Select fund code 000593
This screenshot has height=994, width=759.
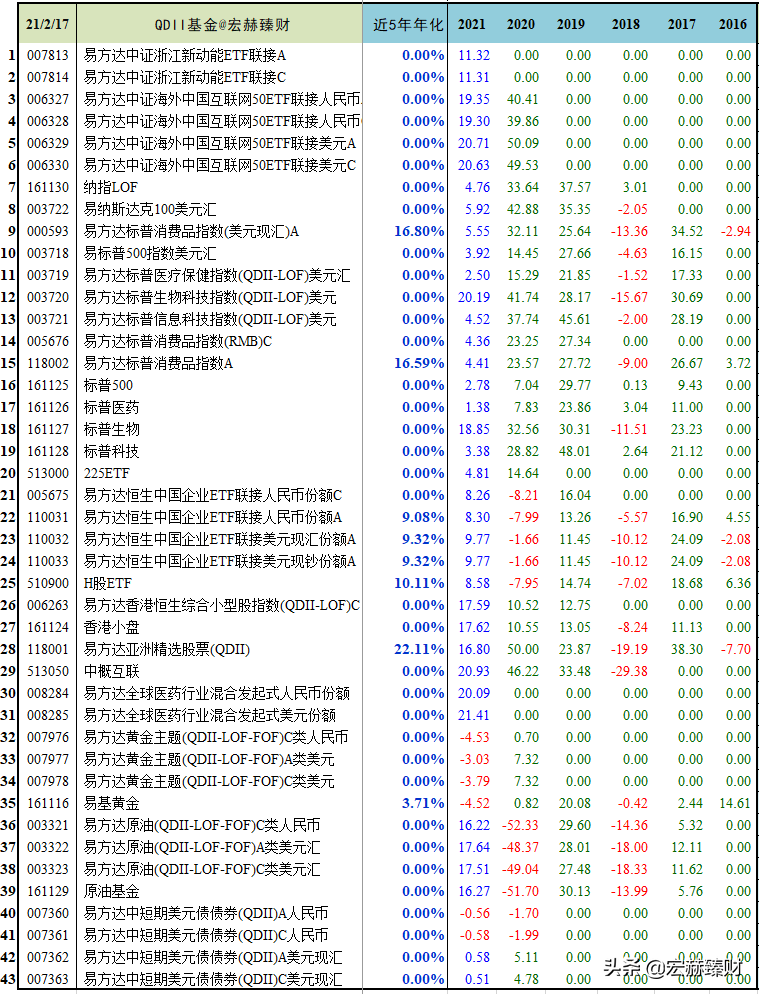click(x=48, y=231)
